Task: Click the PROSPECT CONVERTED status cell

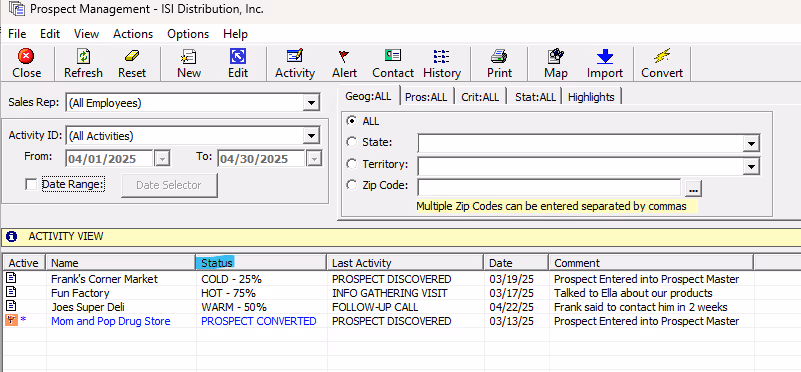Action: (258, 321)
